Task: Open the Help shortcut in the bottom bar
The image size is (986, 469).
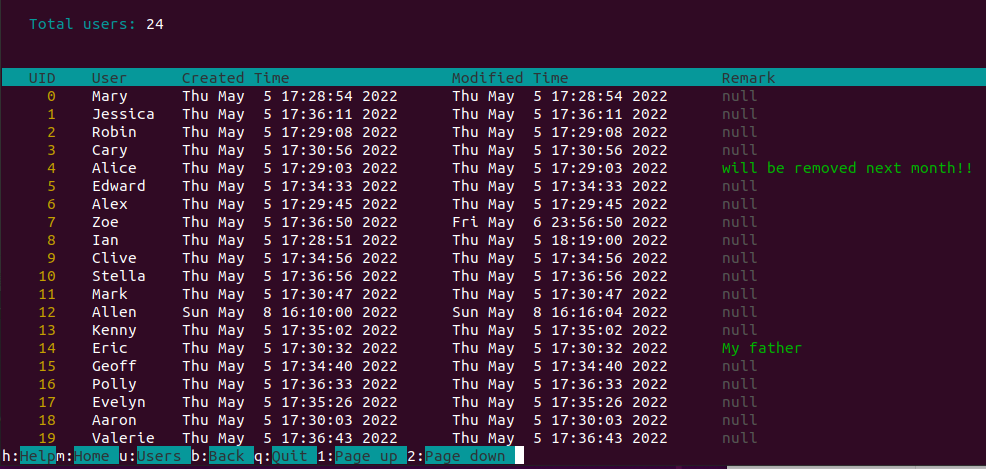Action: (38, 456)
